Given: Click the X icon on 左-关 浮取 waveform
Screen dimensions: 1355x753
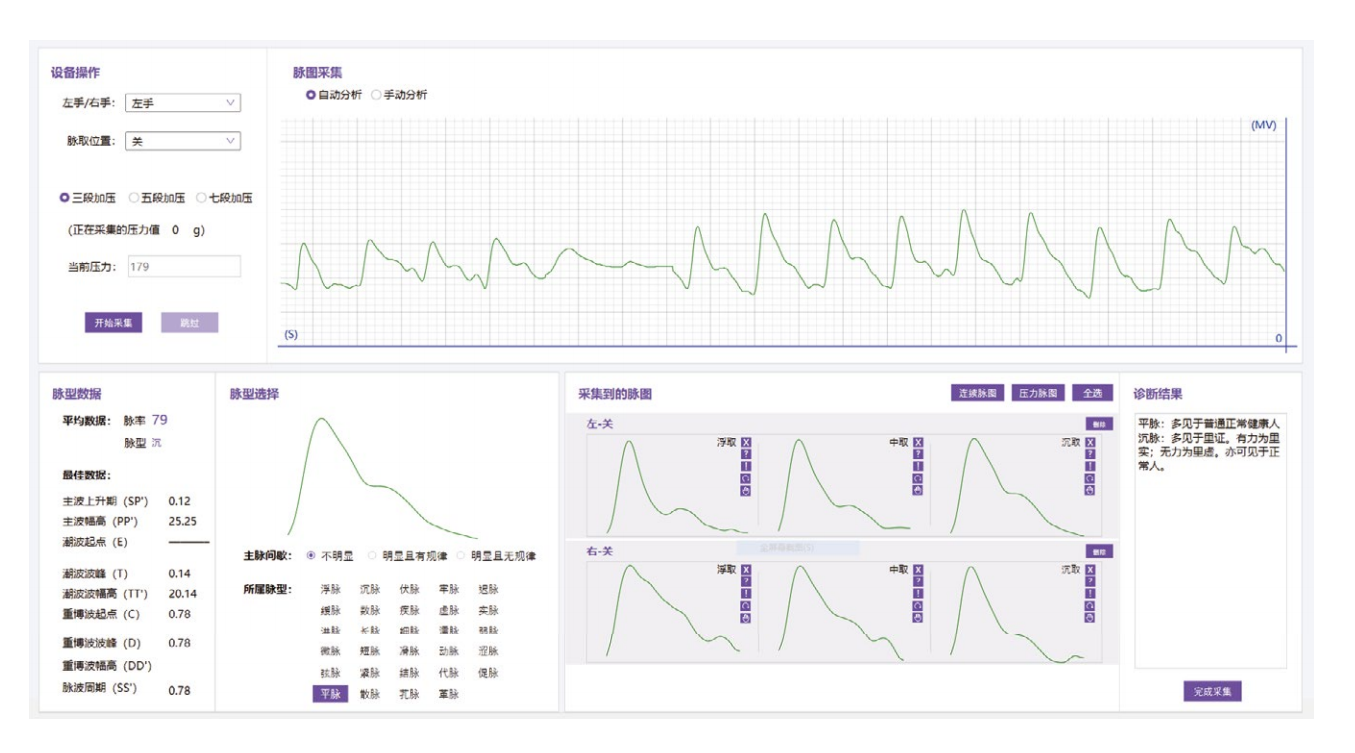Looking at the screenshot, I should [x=746, y=442].
